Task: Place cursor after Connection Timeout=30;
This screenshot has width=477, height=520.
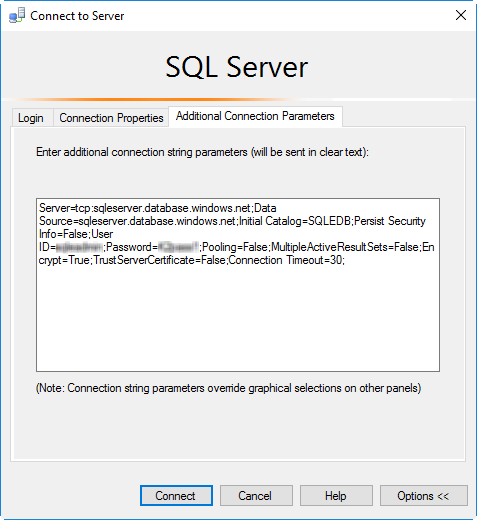Action: 345,260
